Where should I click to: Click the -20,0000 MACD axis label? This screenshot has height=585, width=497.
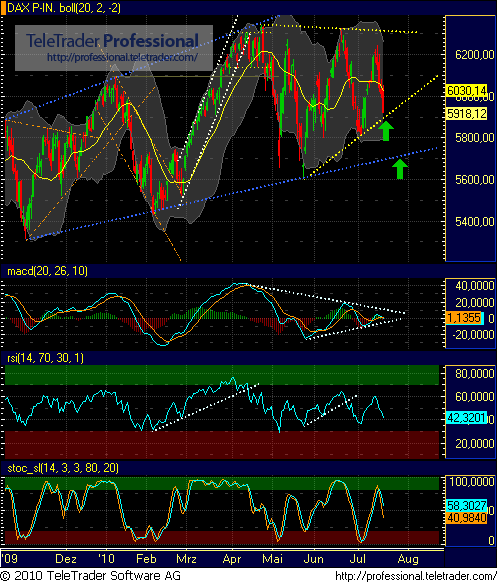click(473, 335)
